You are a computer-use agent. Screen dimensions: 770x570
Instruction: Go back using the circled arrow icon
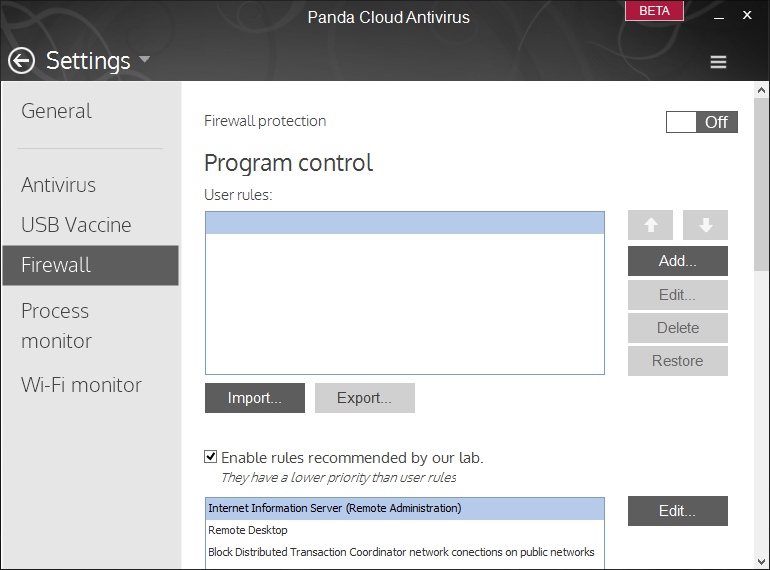point(21,61)
